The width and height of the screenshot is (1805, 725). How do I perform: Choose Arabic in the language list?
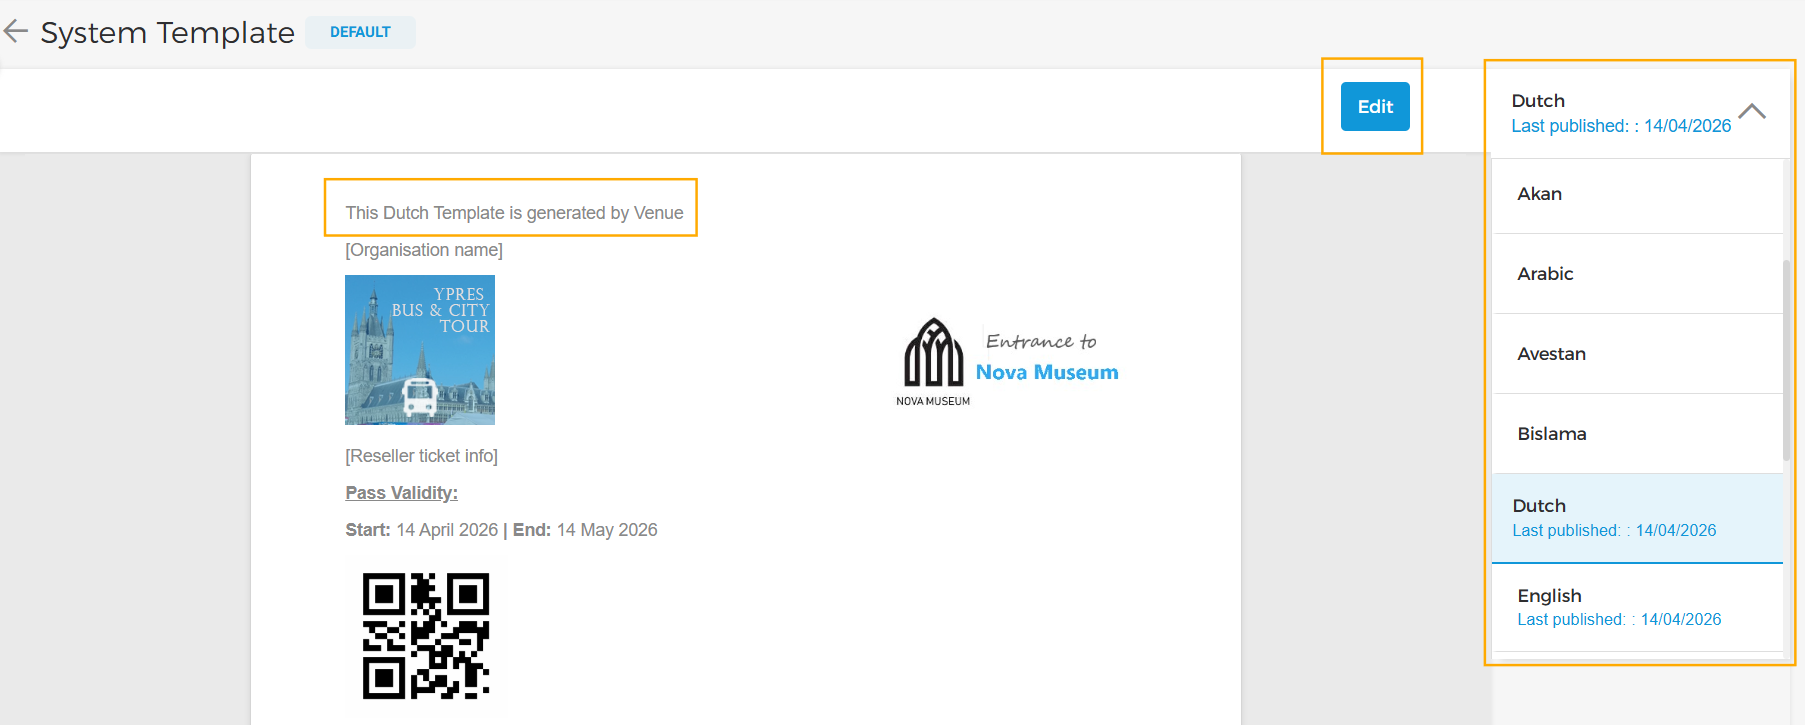1545,274
